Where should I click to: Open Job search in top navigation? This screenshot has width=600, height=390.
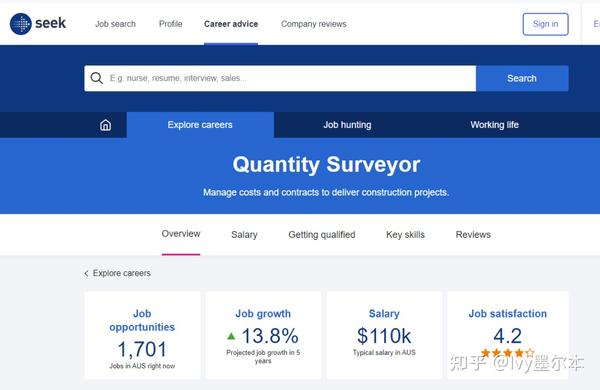115,24
